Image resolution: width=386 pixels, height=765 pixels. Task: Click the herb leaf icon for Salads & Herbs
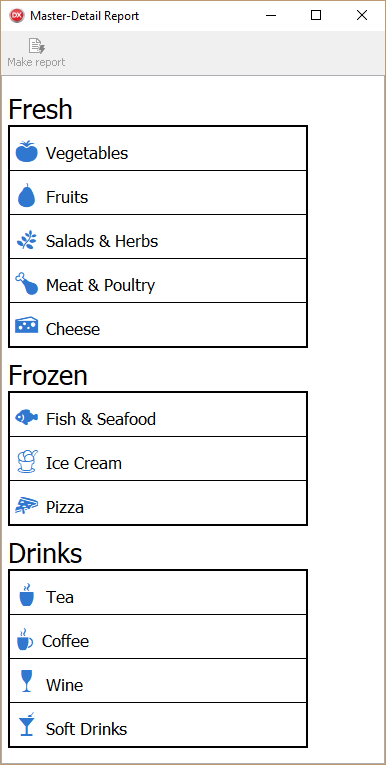(26, 240)
